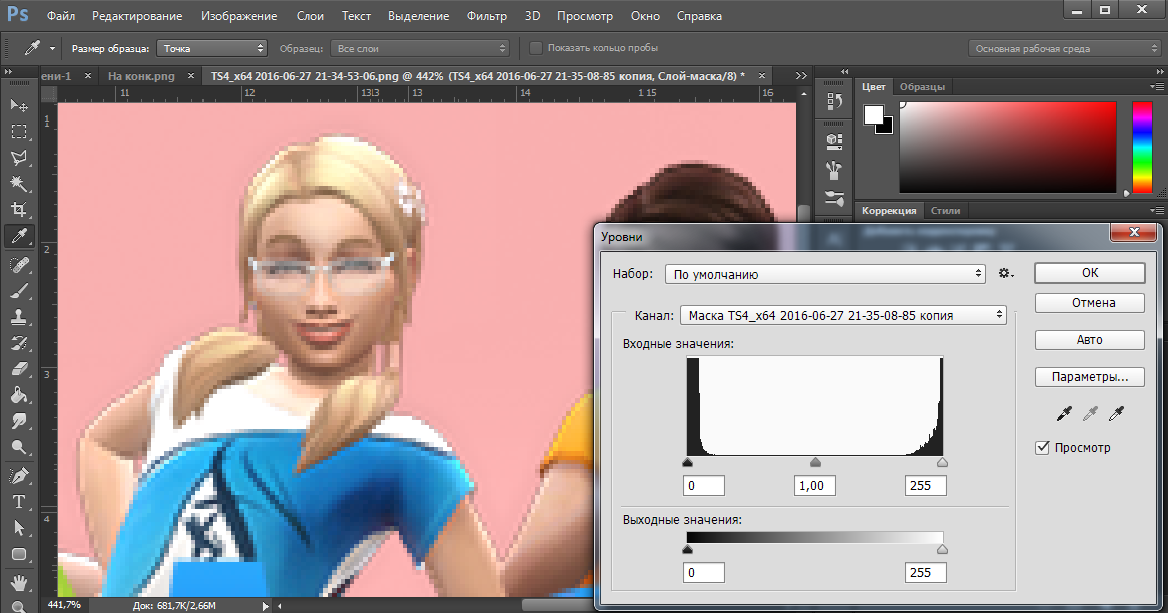Open the Основная рабочая среда workspace dropdown

pyautogui.click(x=1065, y=48)
